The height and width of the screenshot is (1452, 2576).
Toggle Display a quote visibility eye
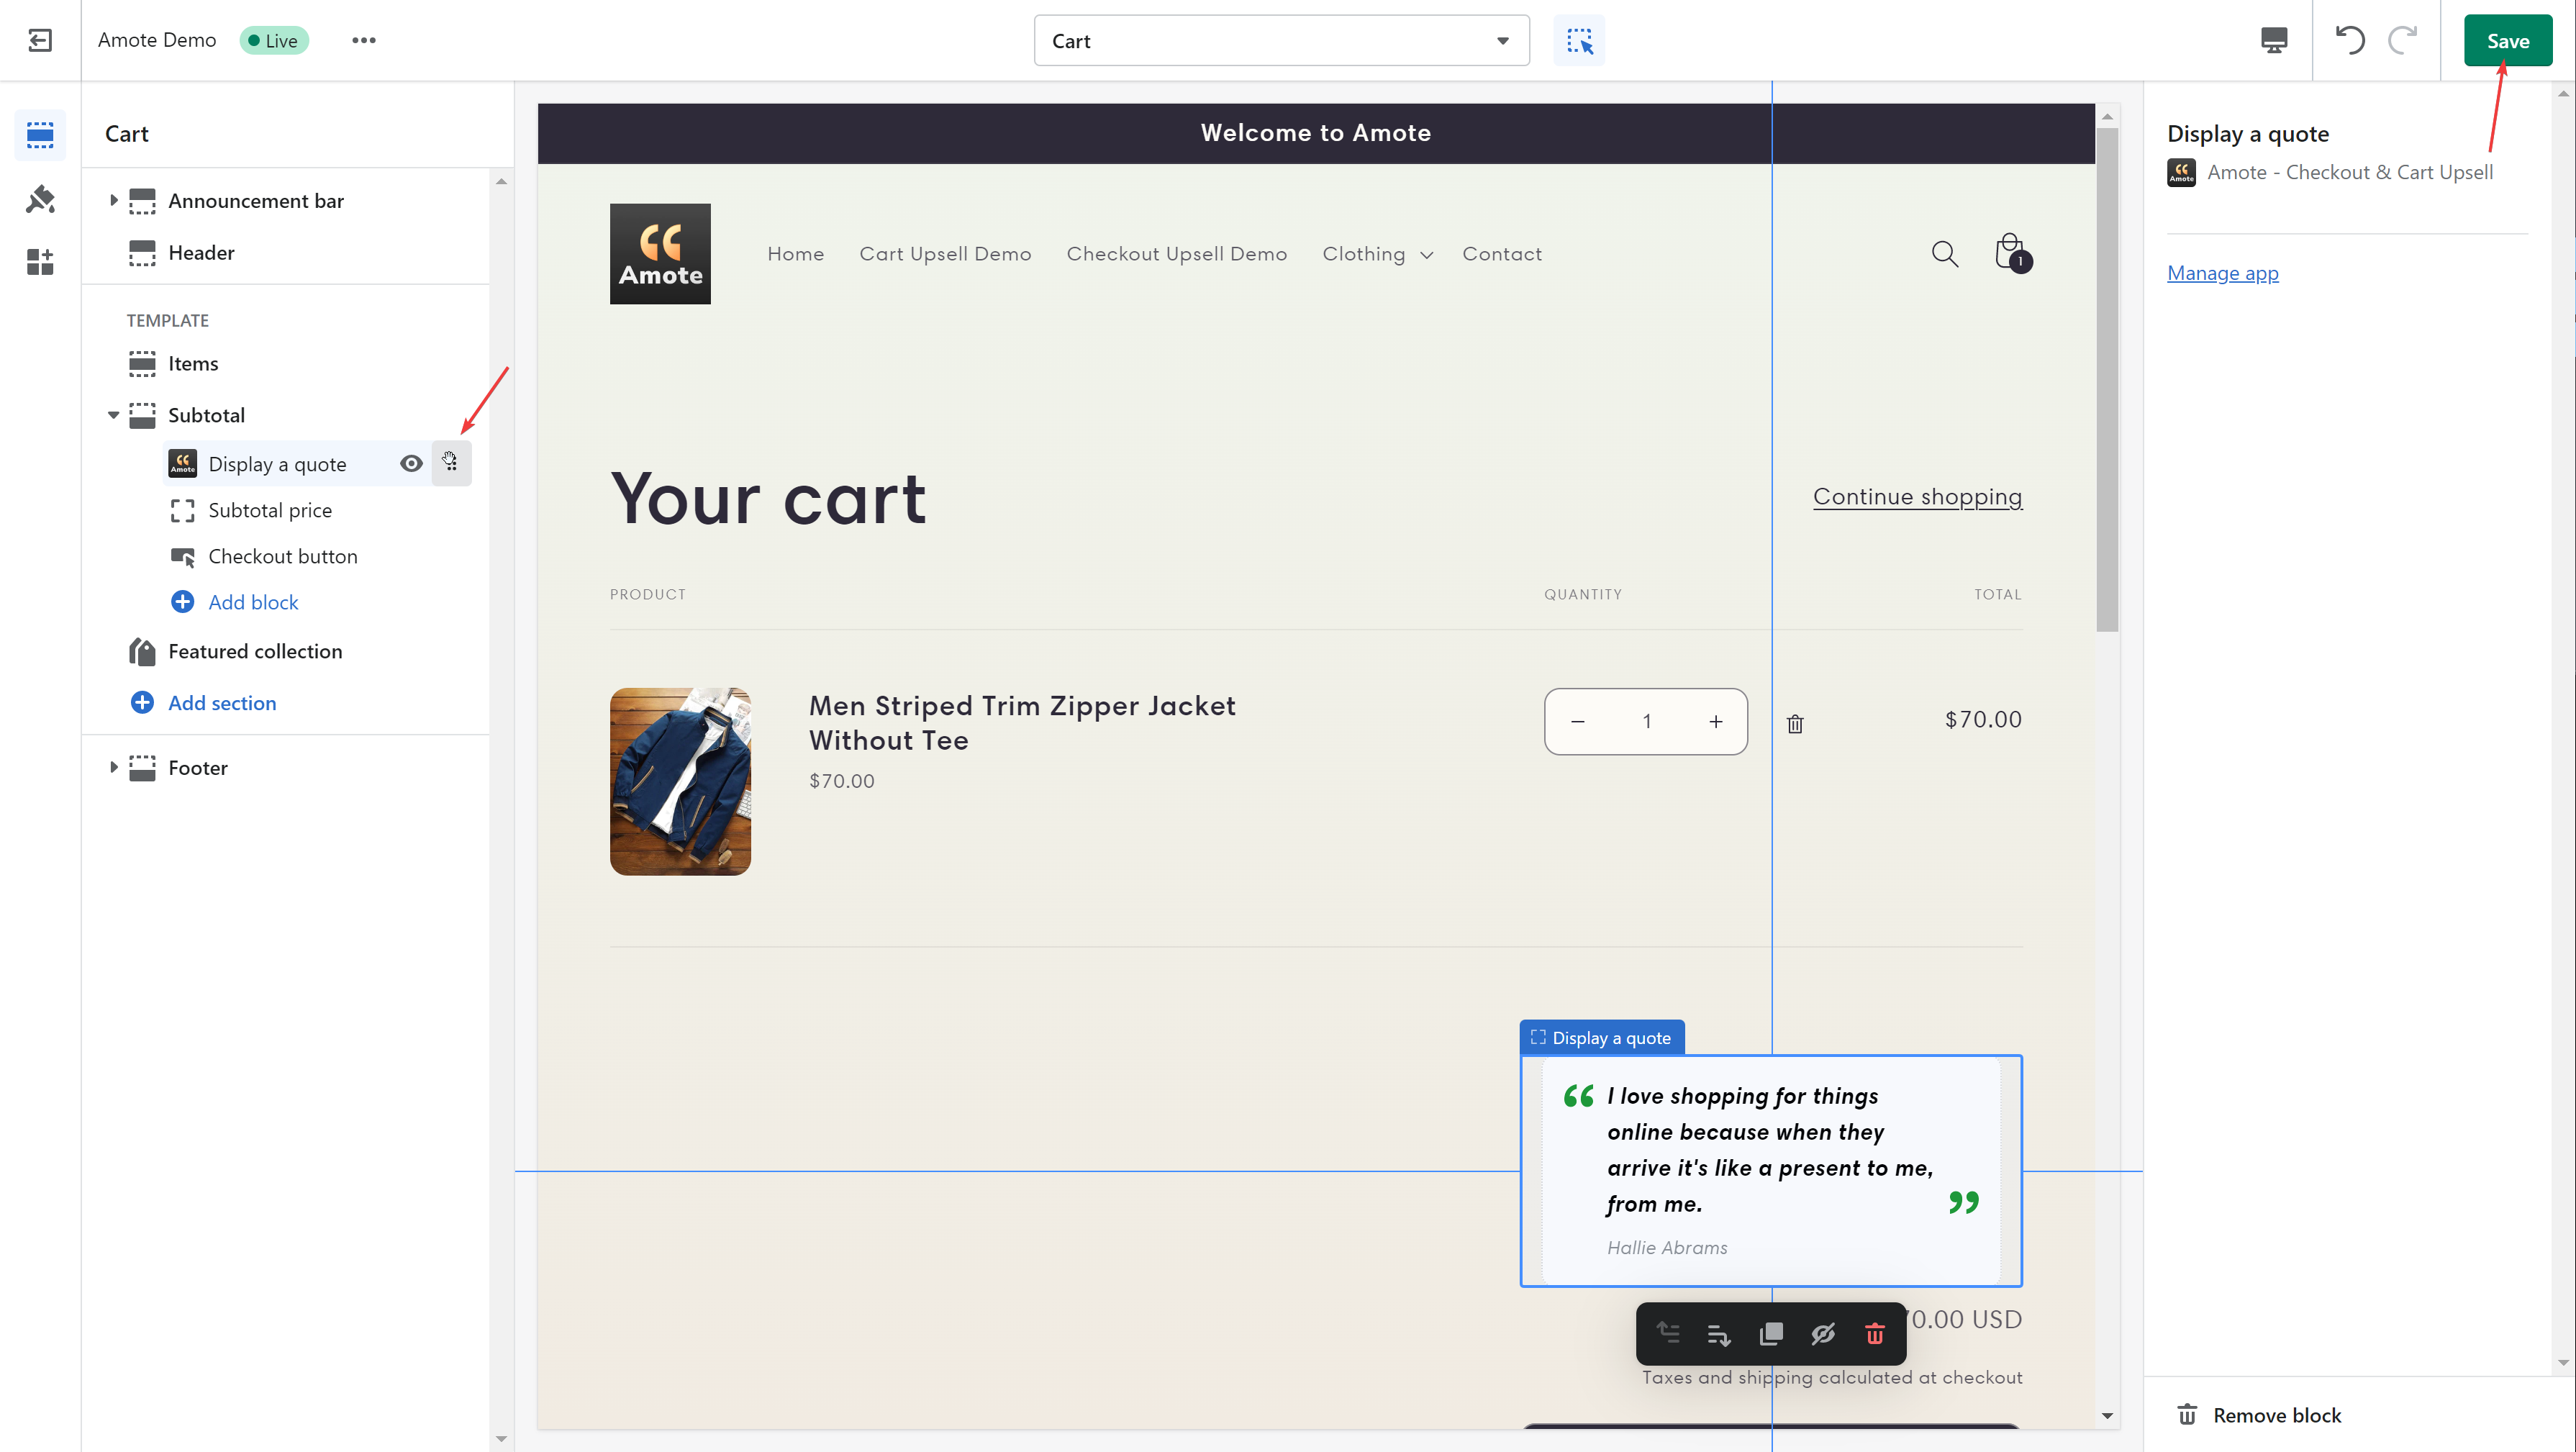tap(411, 464)
